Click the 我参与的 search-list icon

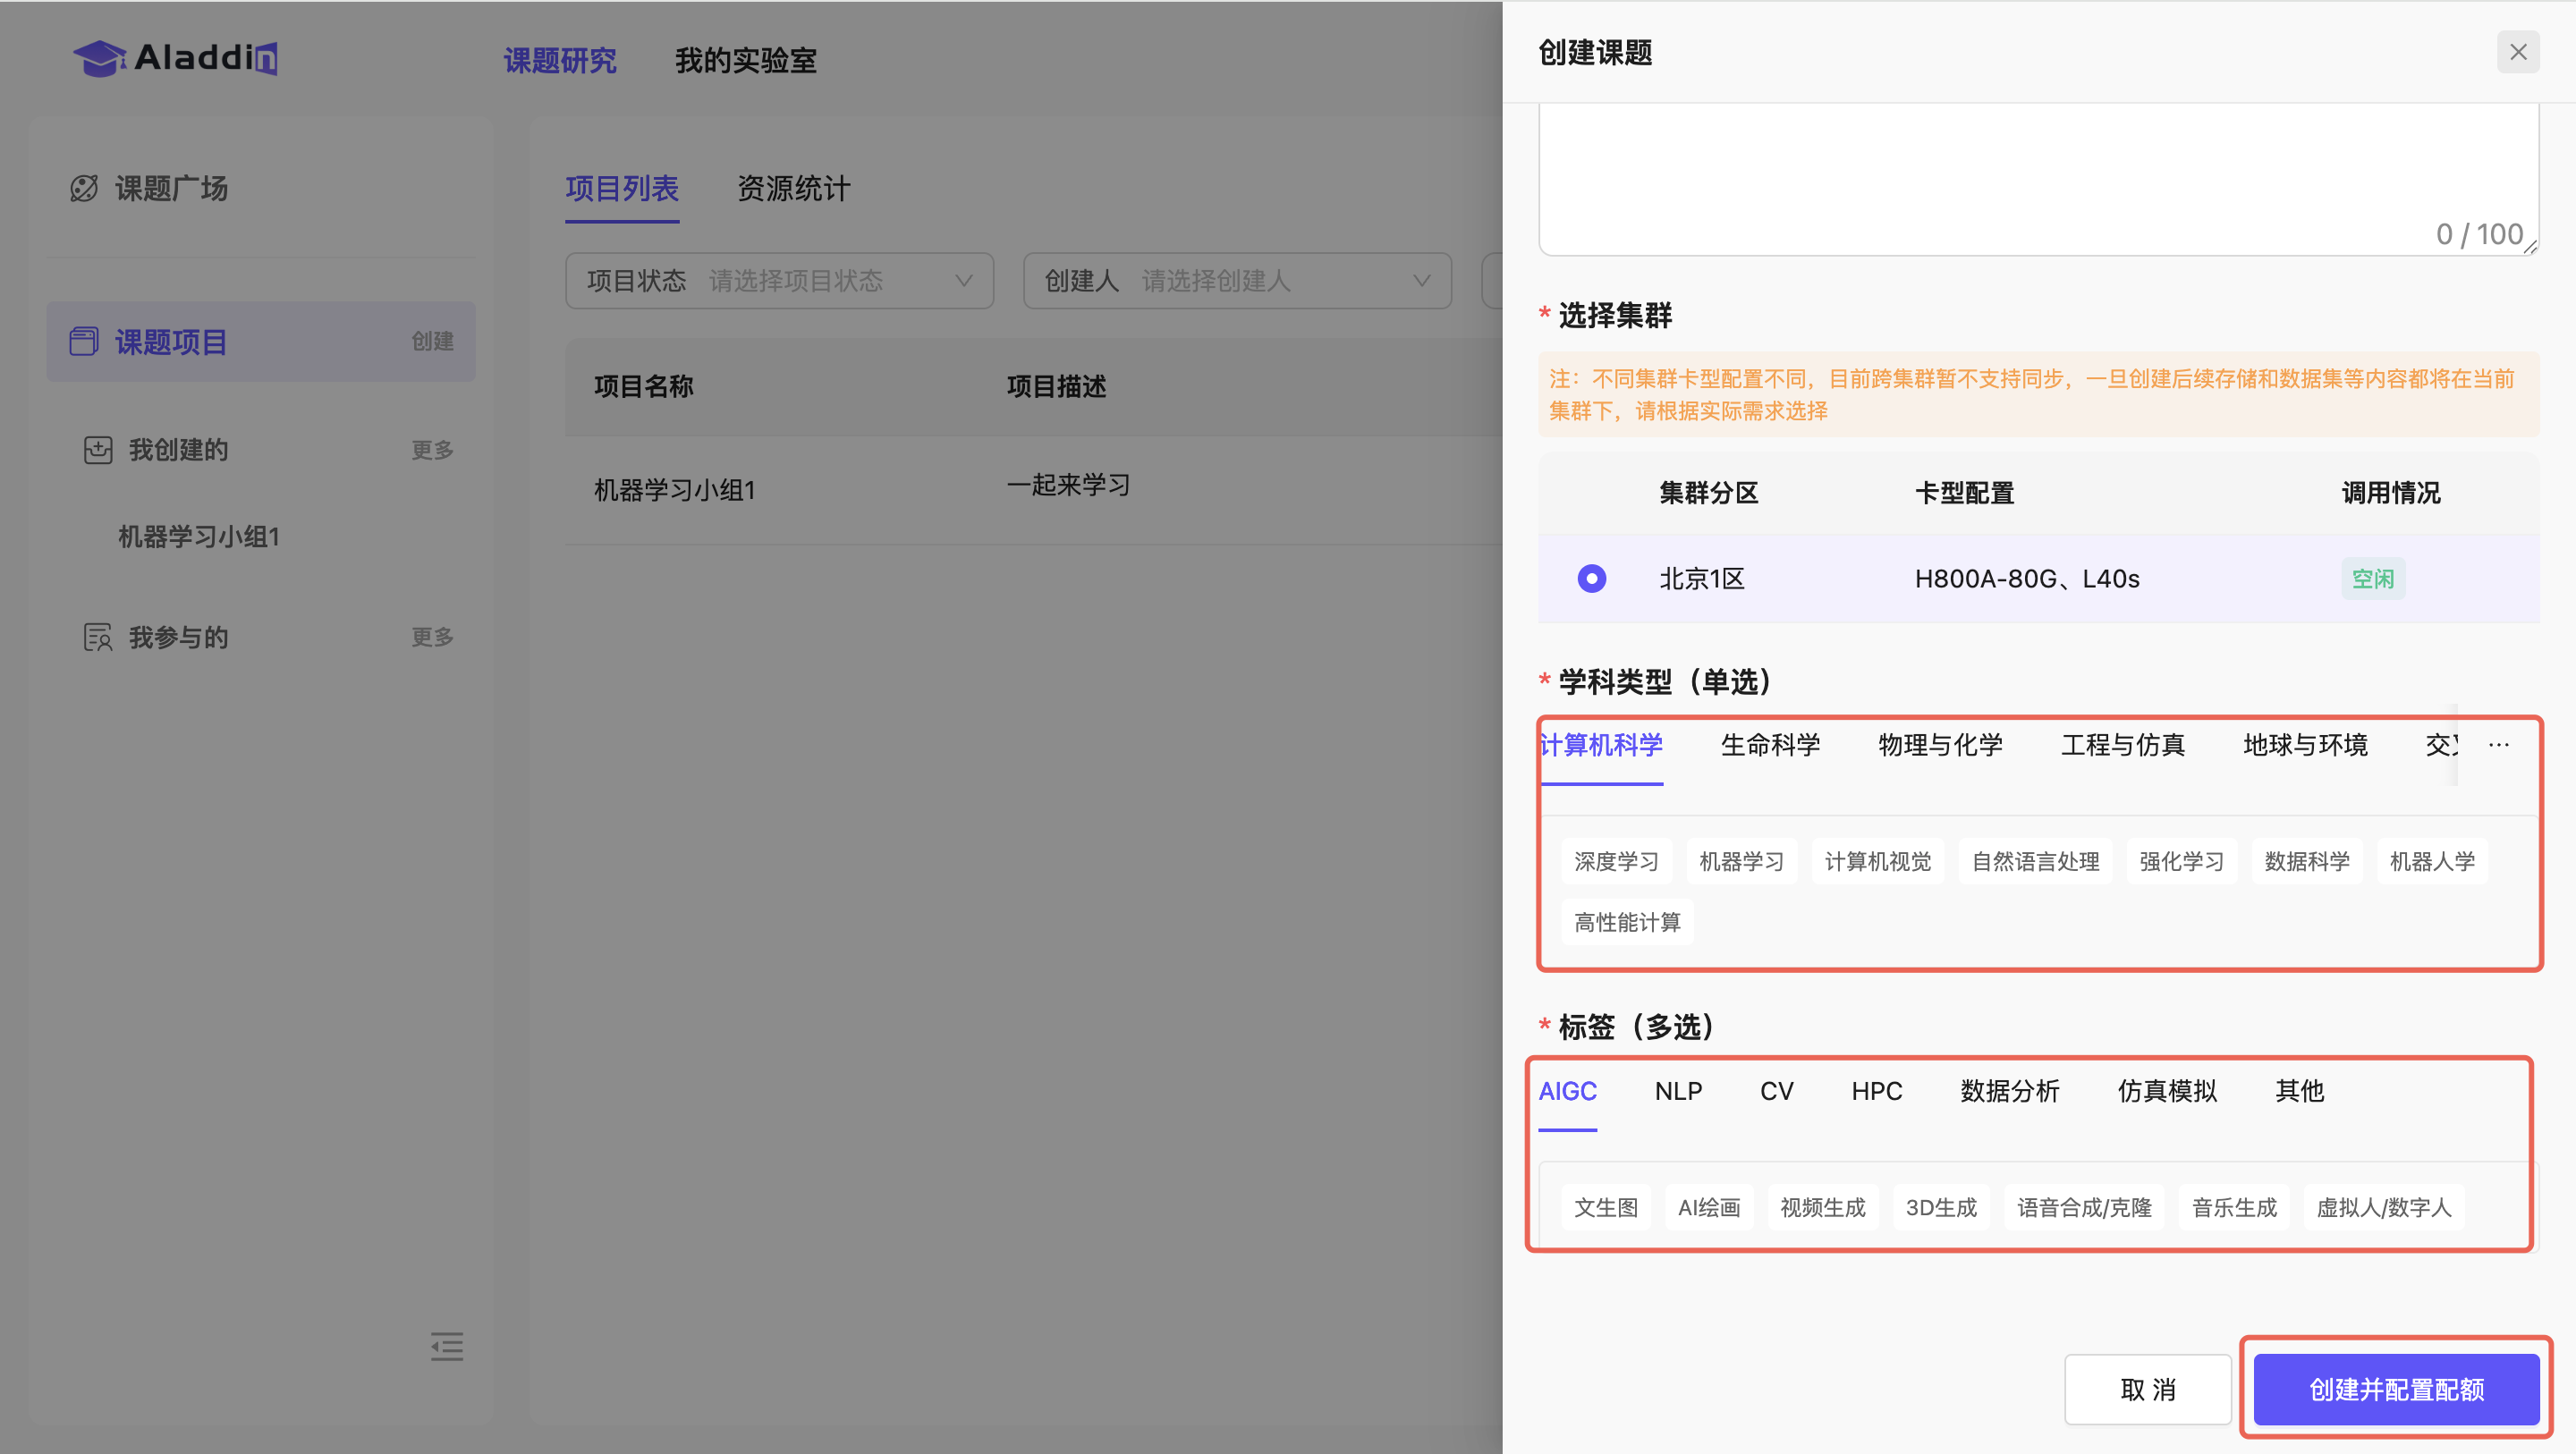(x=98, y=637)
